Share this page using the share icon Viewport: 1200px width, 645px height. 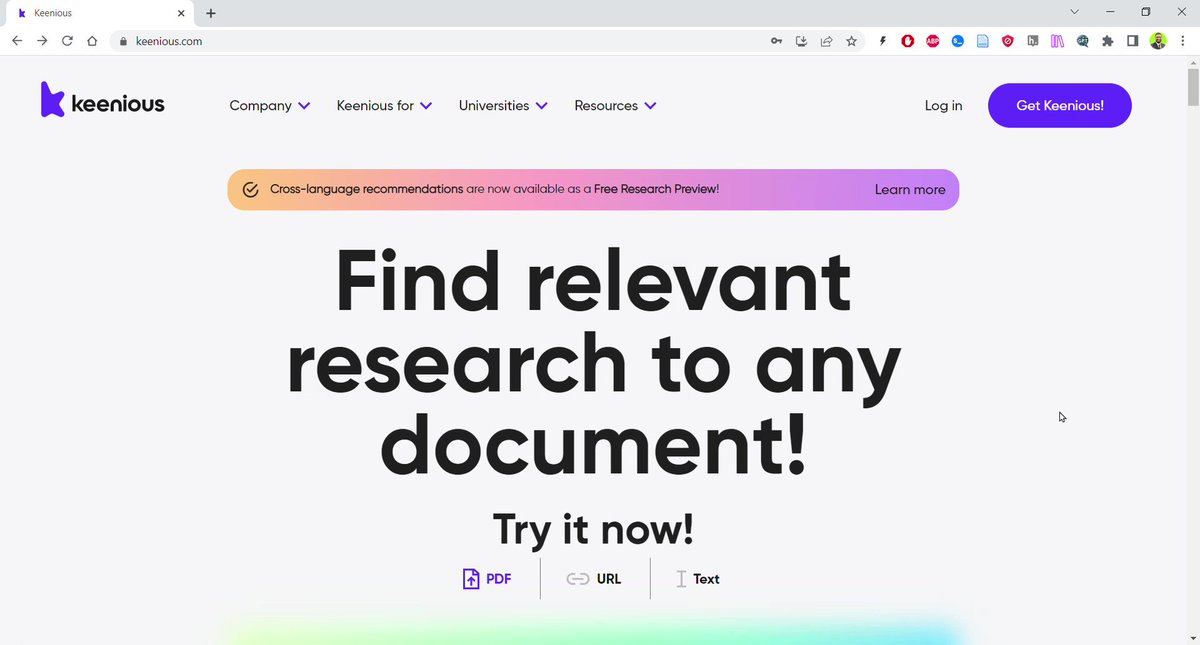tap(827, 41)
